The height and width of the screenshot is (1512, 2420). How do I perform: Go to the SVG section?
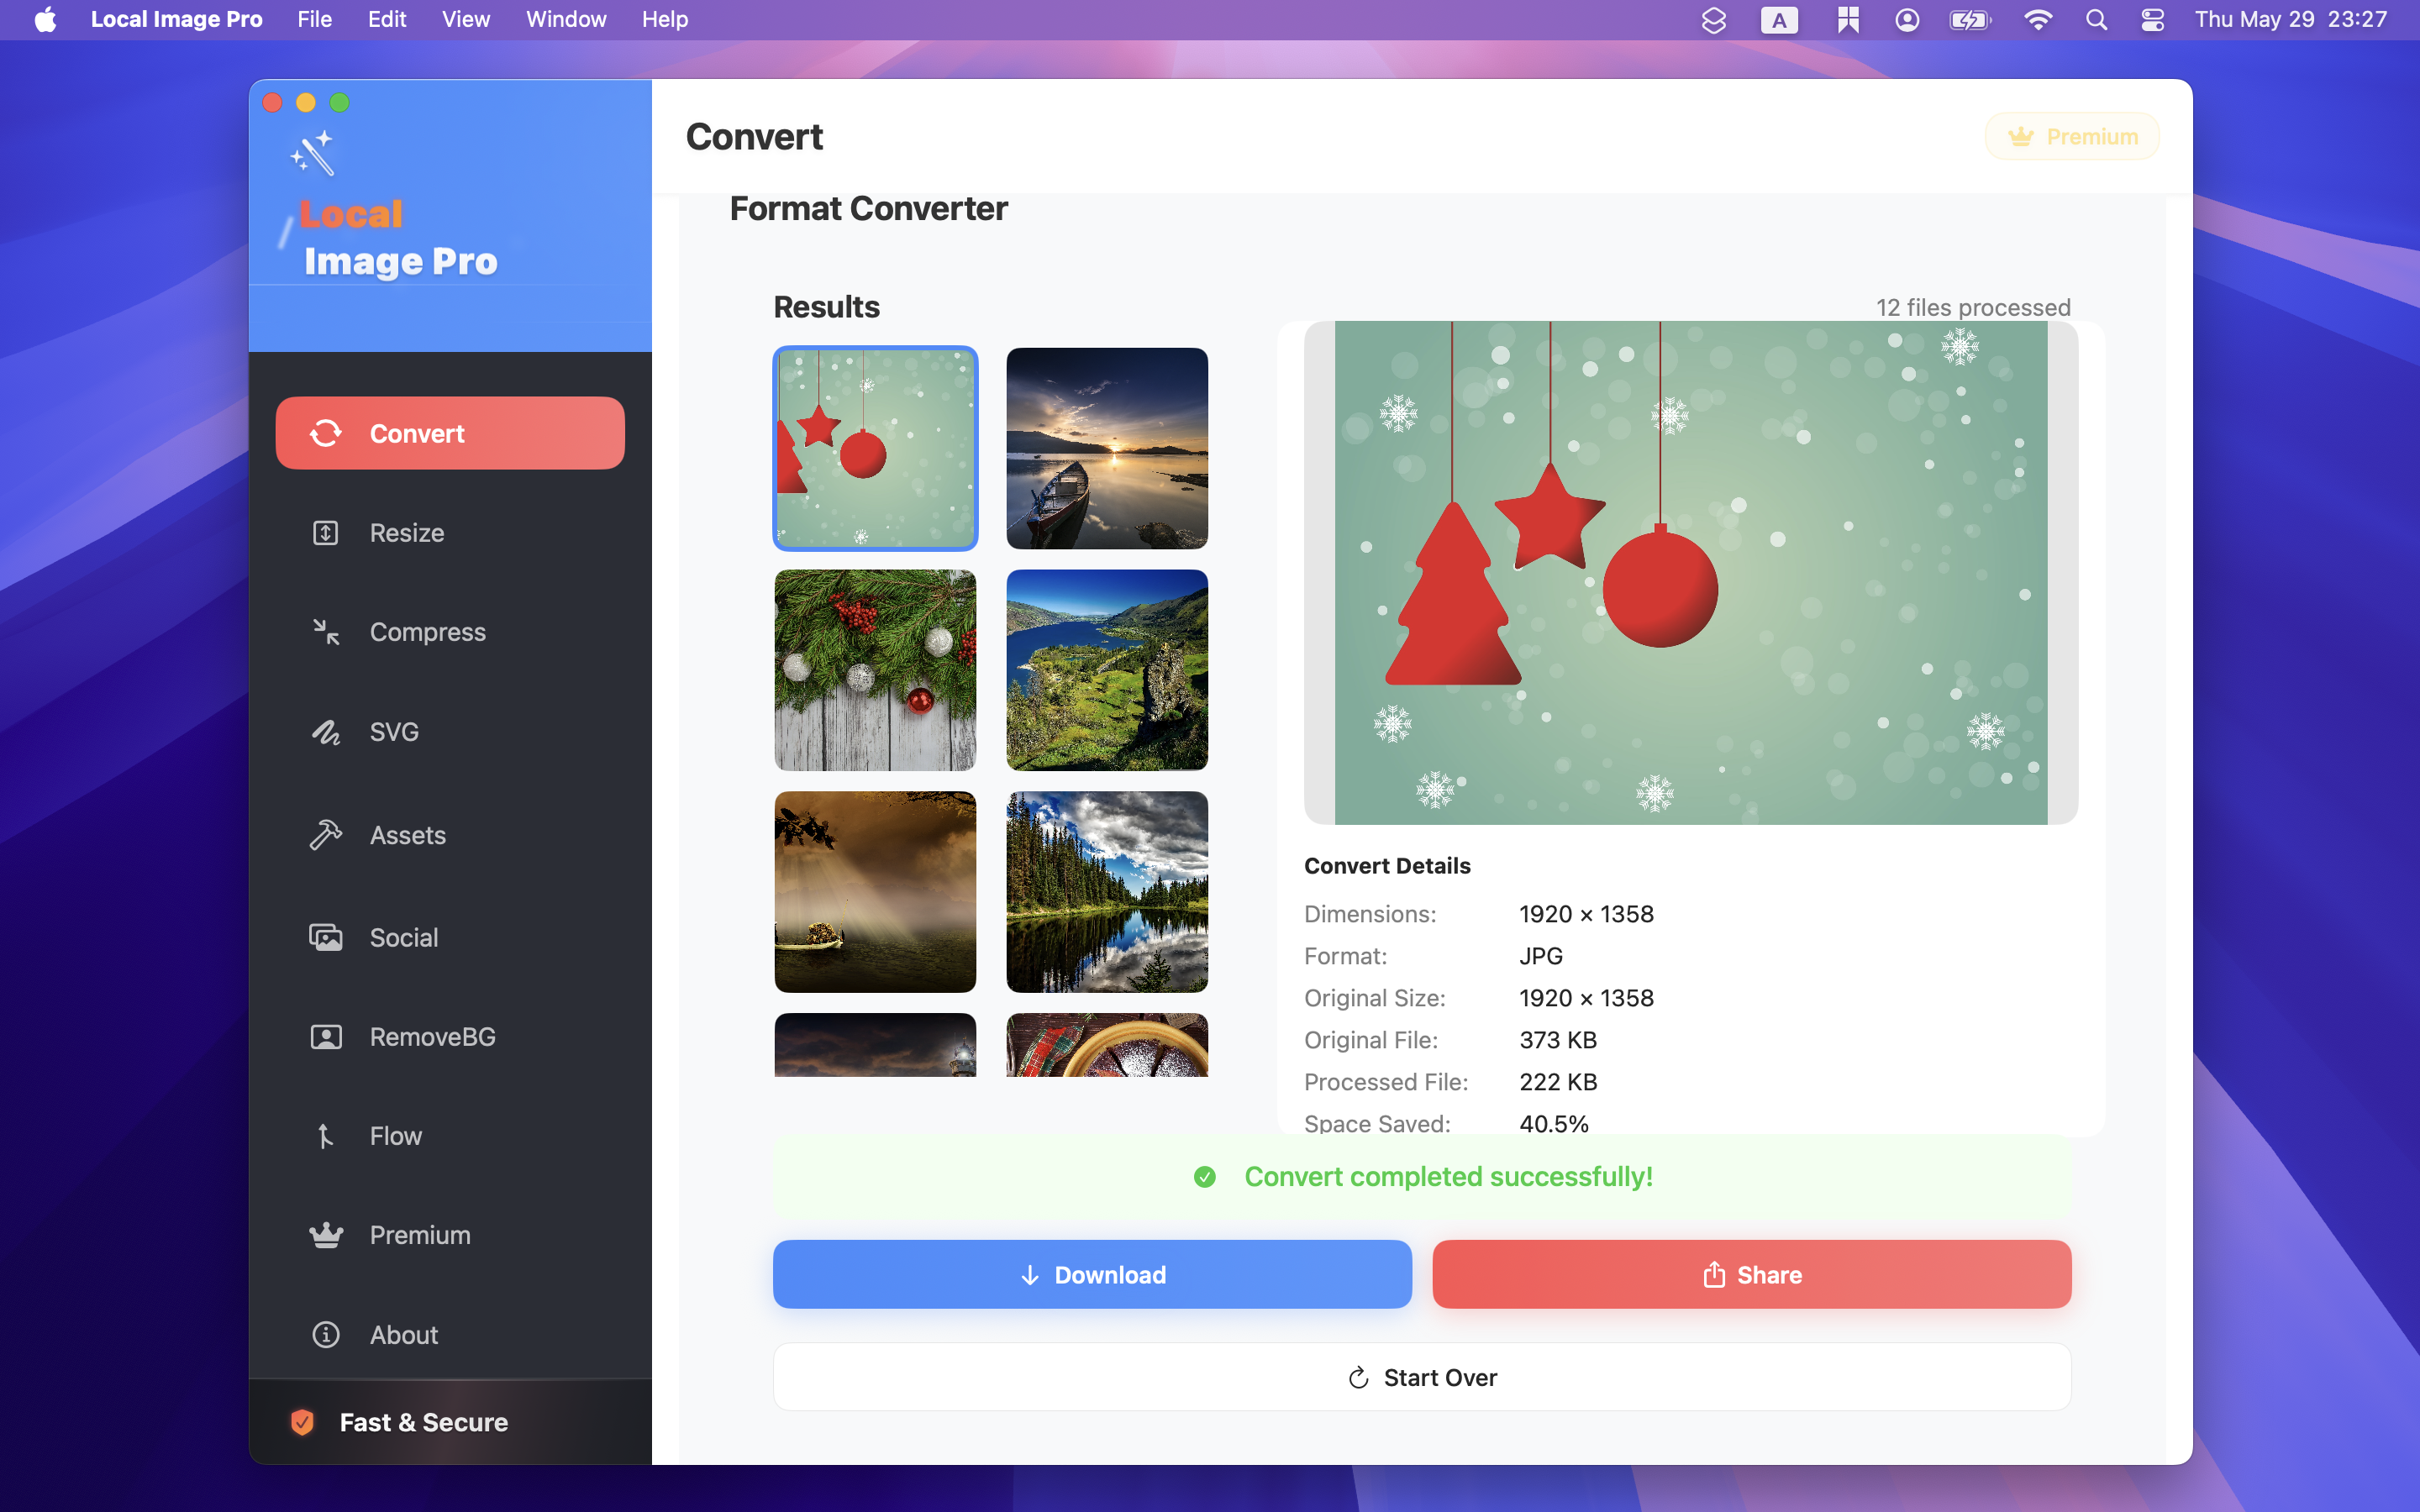pyautogui.click(x=450, y=732)
